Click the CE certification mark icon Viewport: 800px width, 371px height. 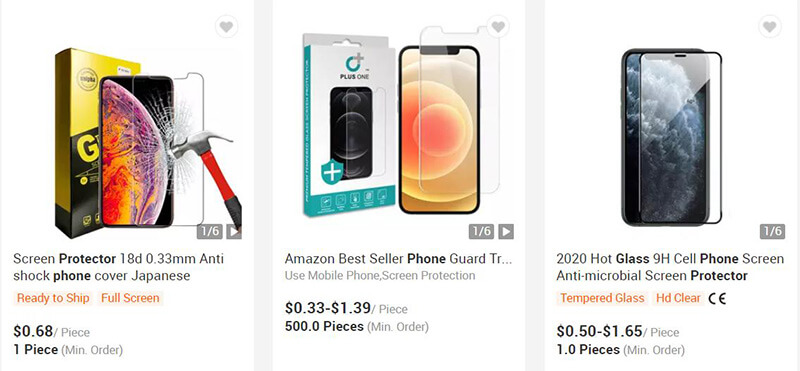pyautogui.click(x=717, y=298)
